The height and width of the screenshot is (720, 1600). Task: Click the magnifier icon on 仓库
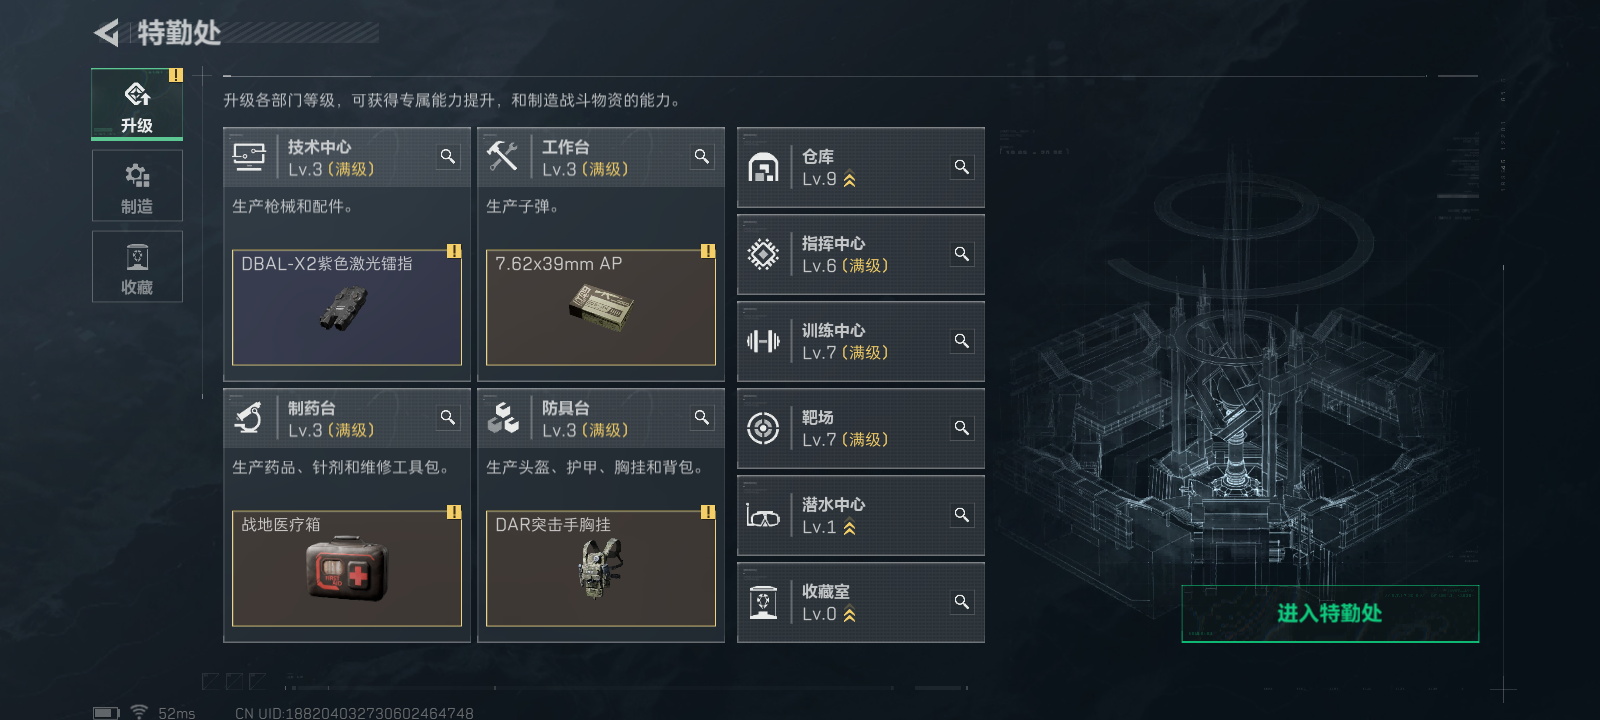(962, 167)
